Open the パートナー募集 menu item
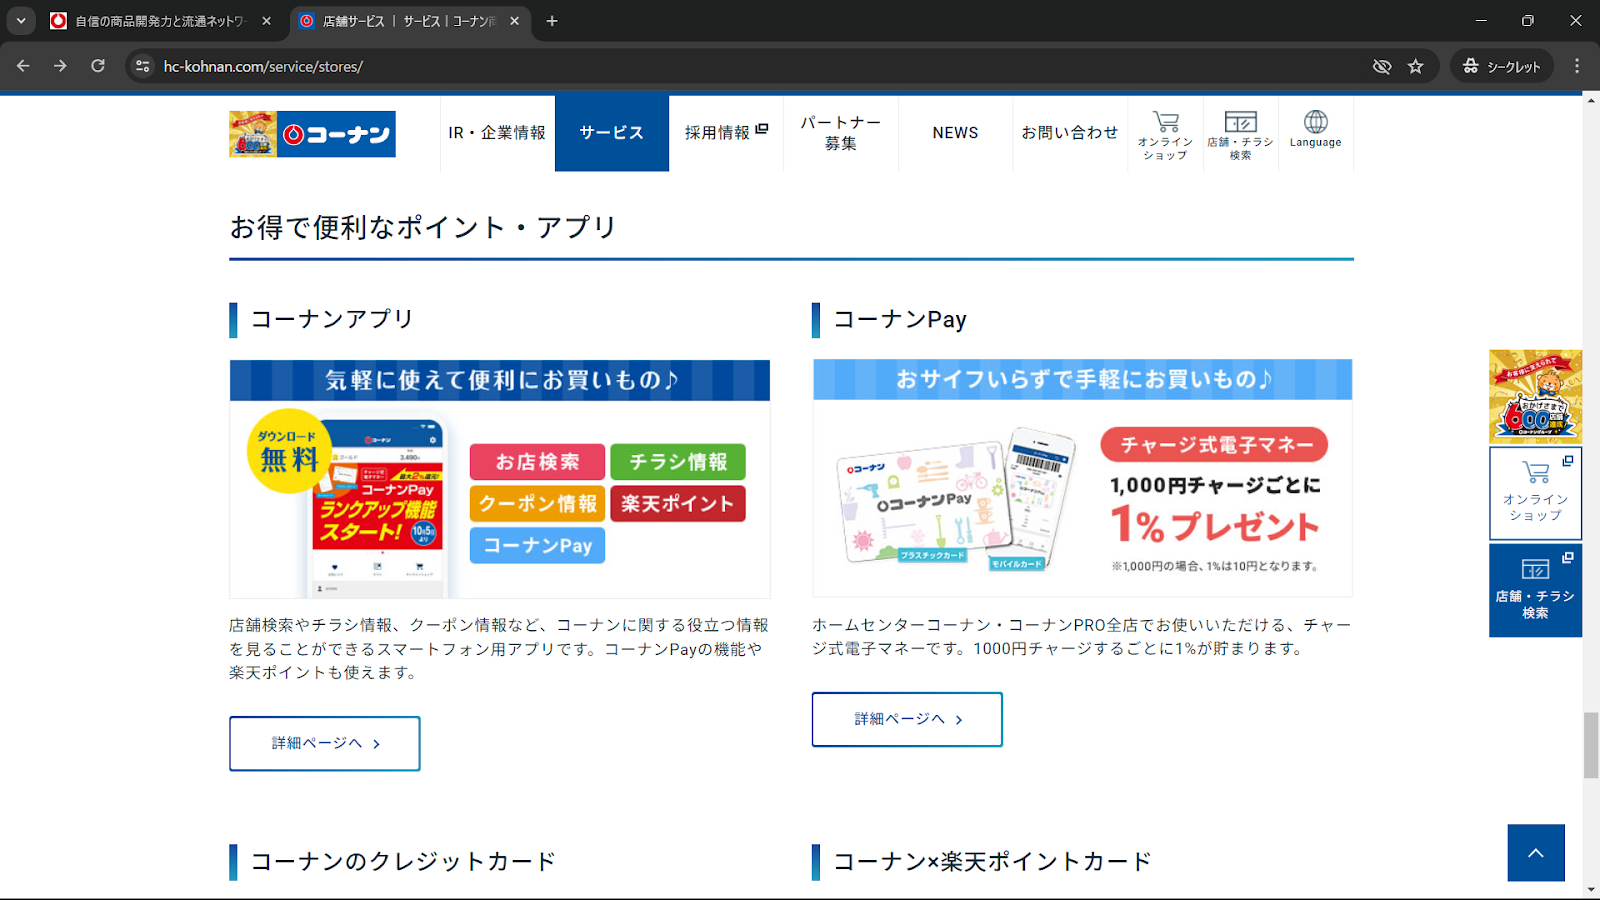Screen dimensions: 1600x900 click(841, 133)
